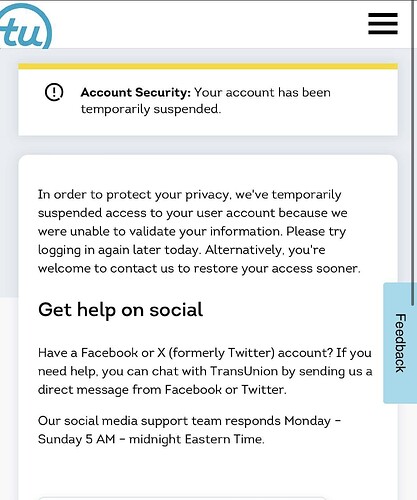
Task: Open the Feedback side tab
Action: pos(400,343)
